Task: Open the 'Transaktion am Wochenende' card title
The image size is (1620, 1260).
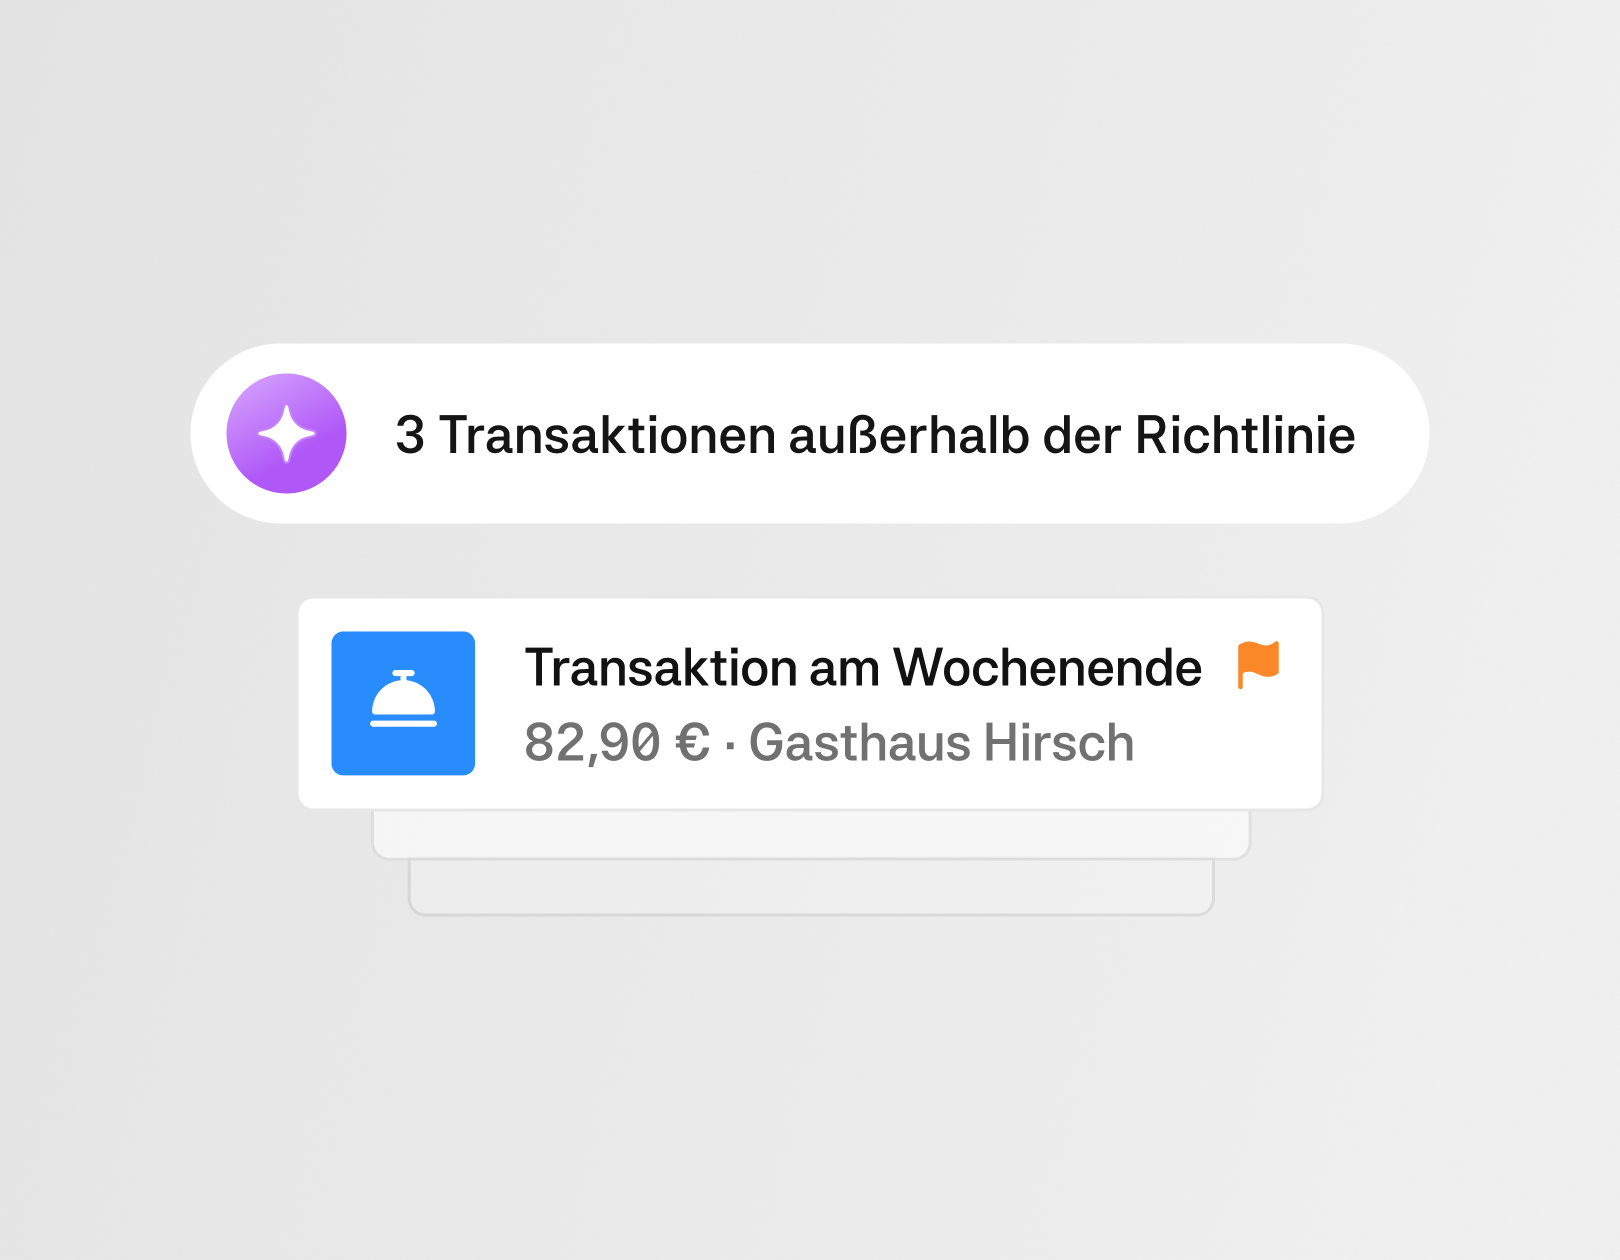Action: (863, 667)
